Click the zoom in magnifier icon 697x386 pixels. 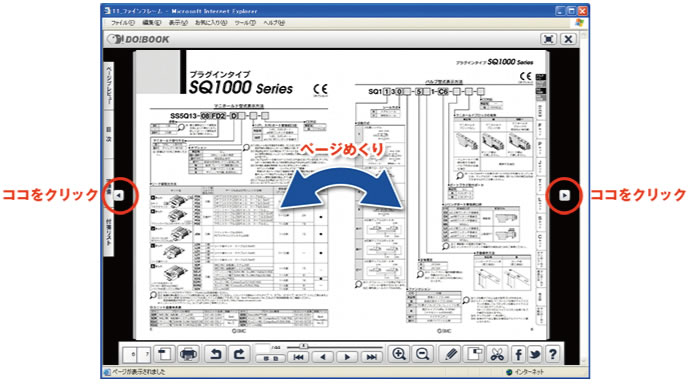pos(399,354)
